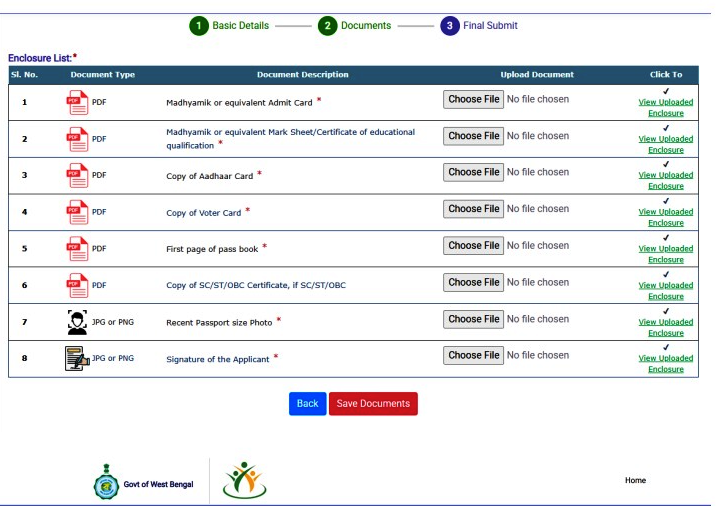This screenshot has width=717, height=506.
Task: Click the PDF icon in Aadhaar Card row
Action: [x=77, y=175]
